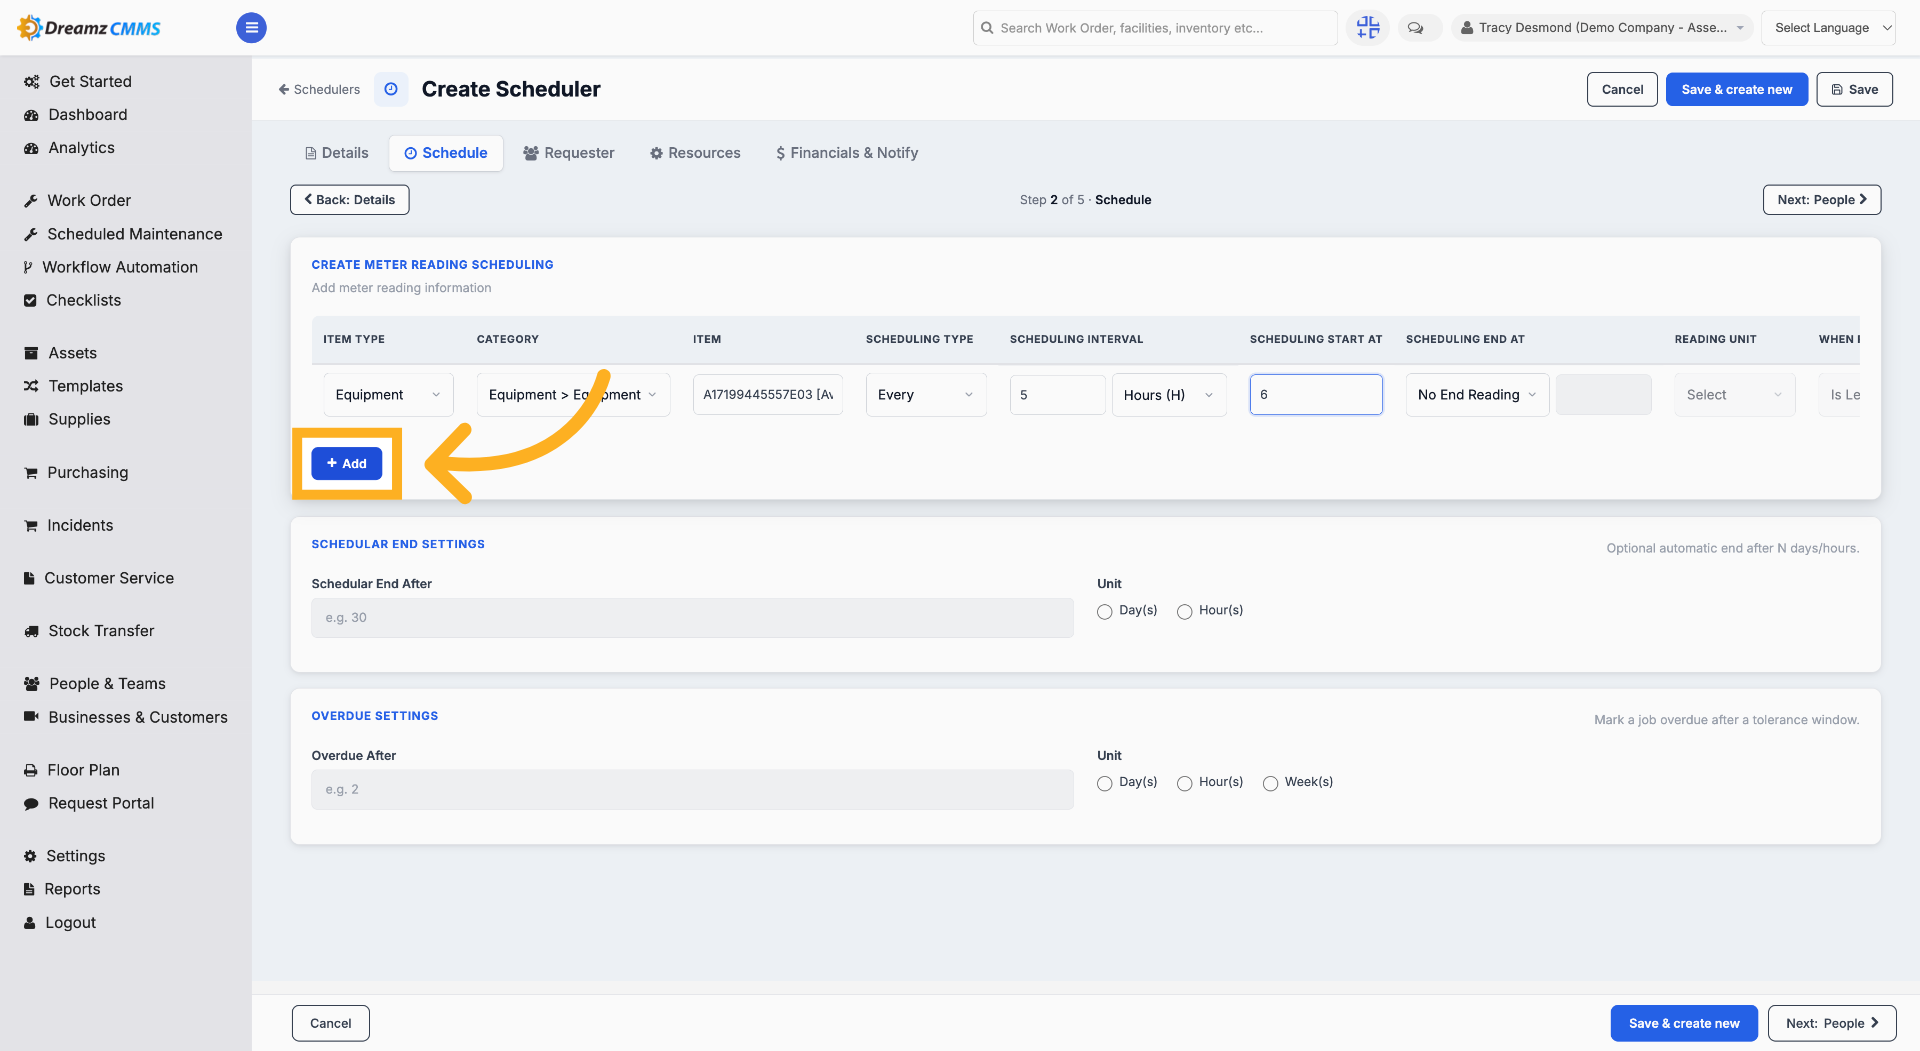Viewport: 1920px width, 1051px height.
Task: Click the blue Add row button
Action: pyautogui.click(x=347, y=464)
